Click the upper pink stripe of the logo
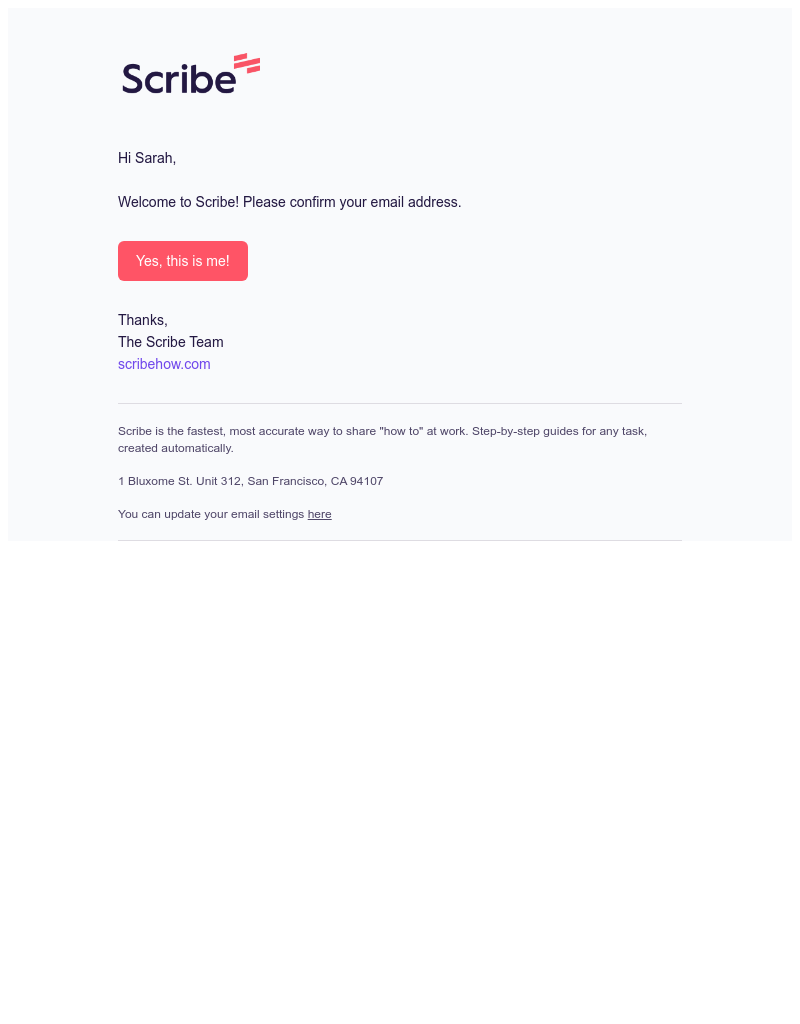Viewport: 800px width, 1024px height. tap(243, 56)
